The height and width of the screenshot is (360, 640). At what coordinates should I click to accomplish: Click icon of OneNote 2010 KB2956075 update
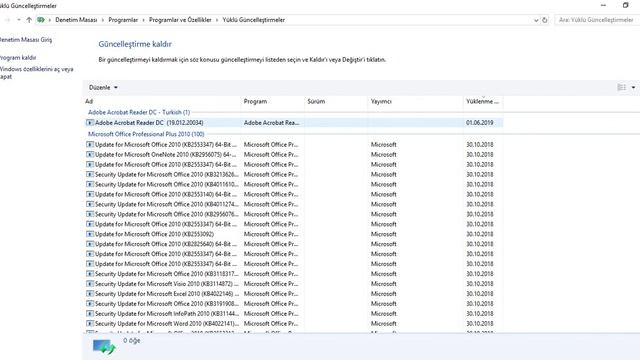click(90, 154)
